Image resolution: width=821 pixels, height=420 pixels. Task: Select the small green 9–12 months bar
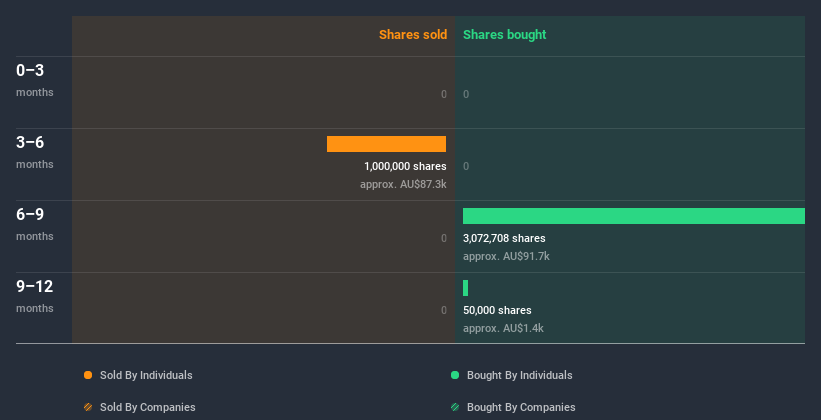click(466, 288)
